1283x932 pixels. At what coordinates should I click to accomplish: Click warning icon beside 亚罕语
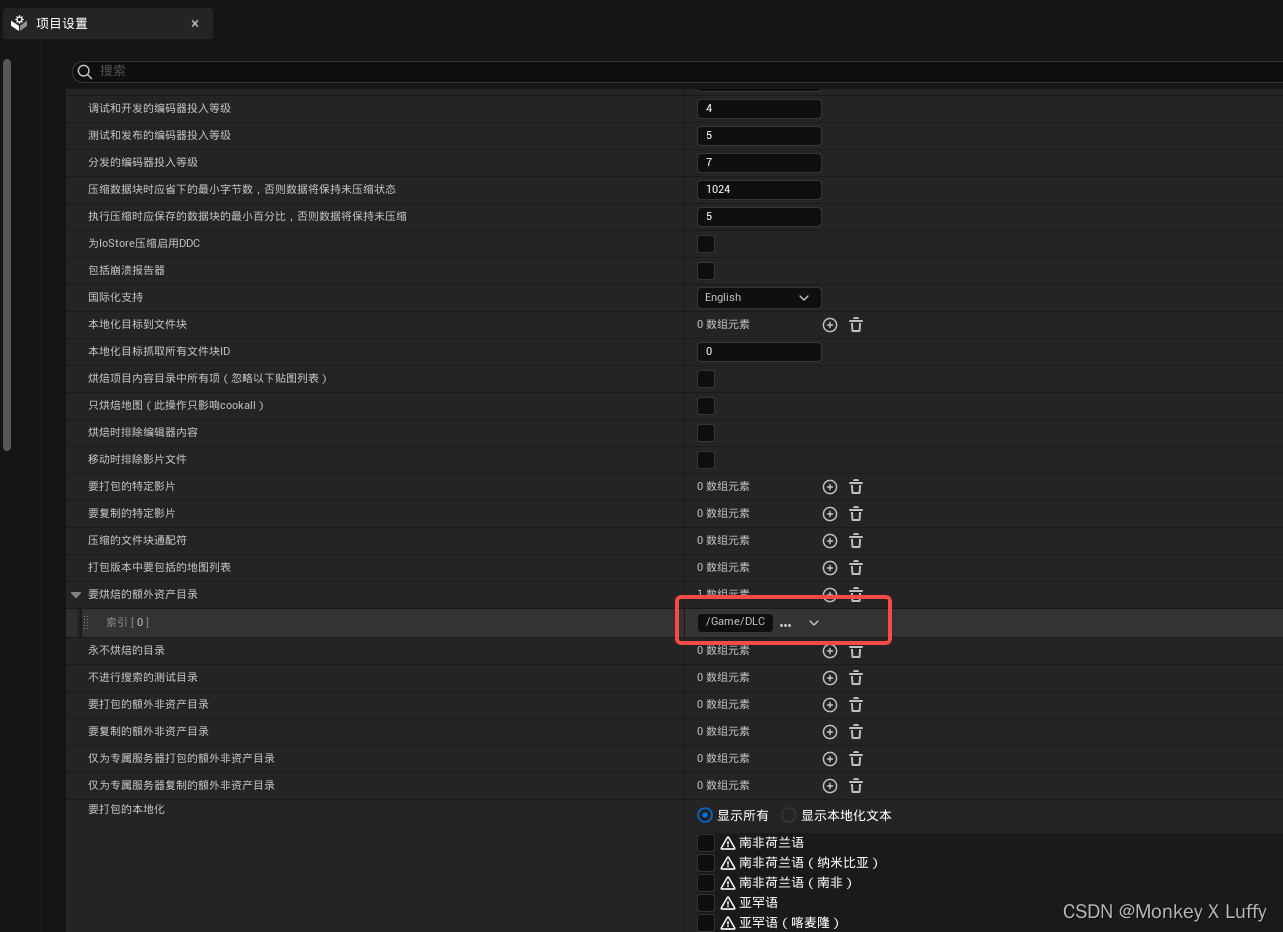coord(728,903)
